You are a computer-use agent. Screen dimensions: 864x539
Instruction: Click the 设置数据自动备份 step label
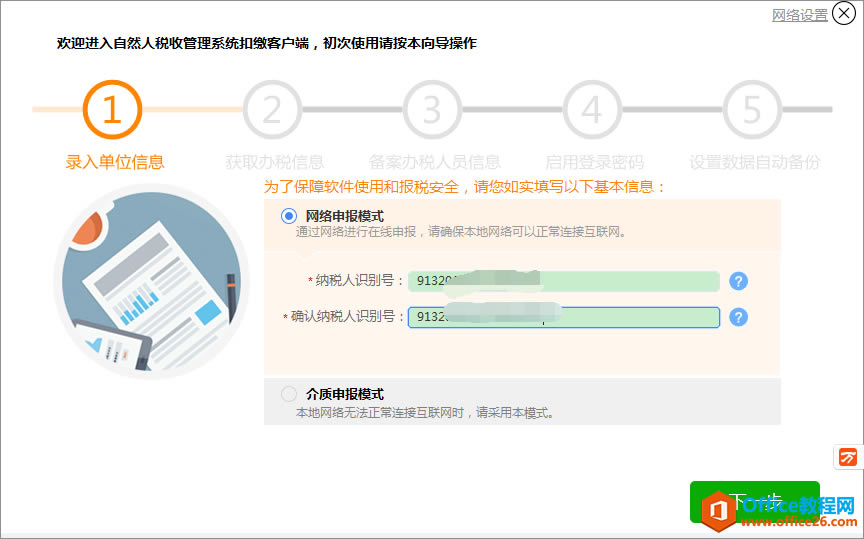[x=754, y=162]
